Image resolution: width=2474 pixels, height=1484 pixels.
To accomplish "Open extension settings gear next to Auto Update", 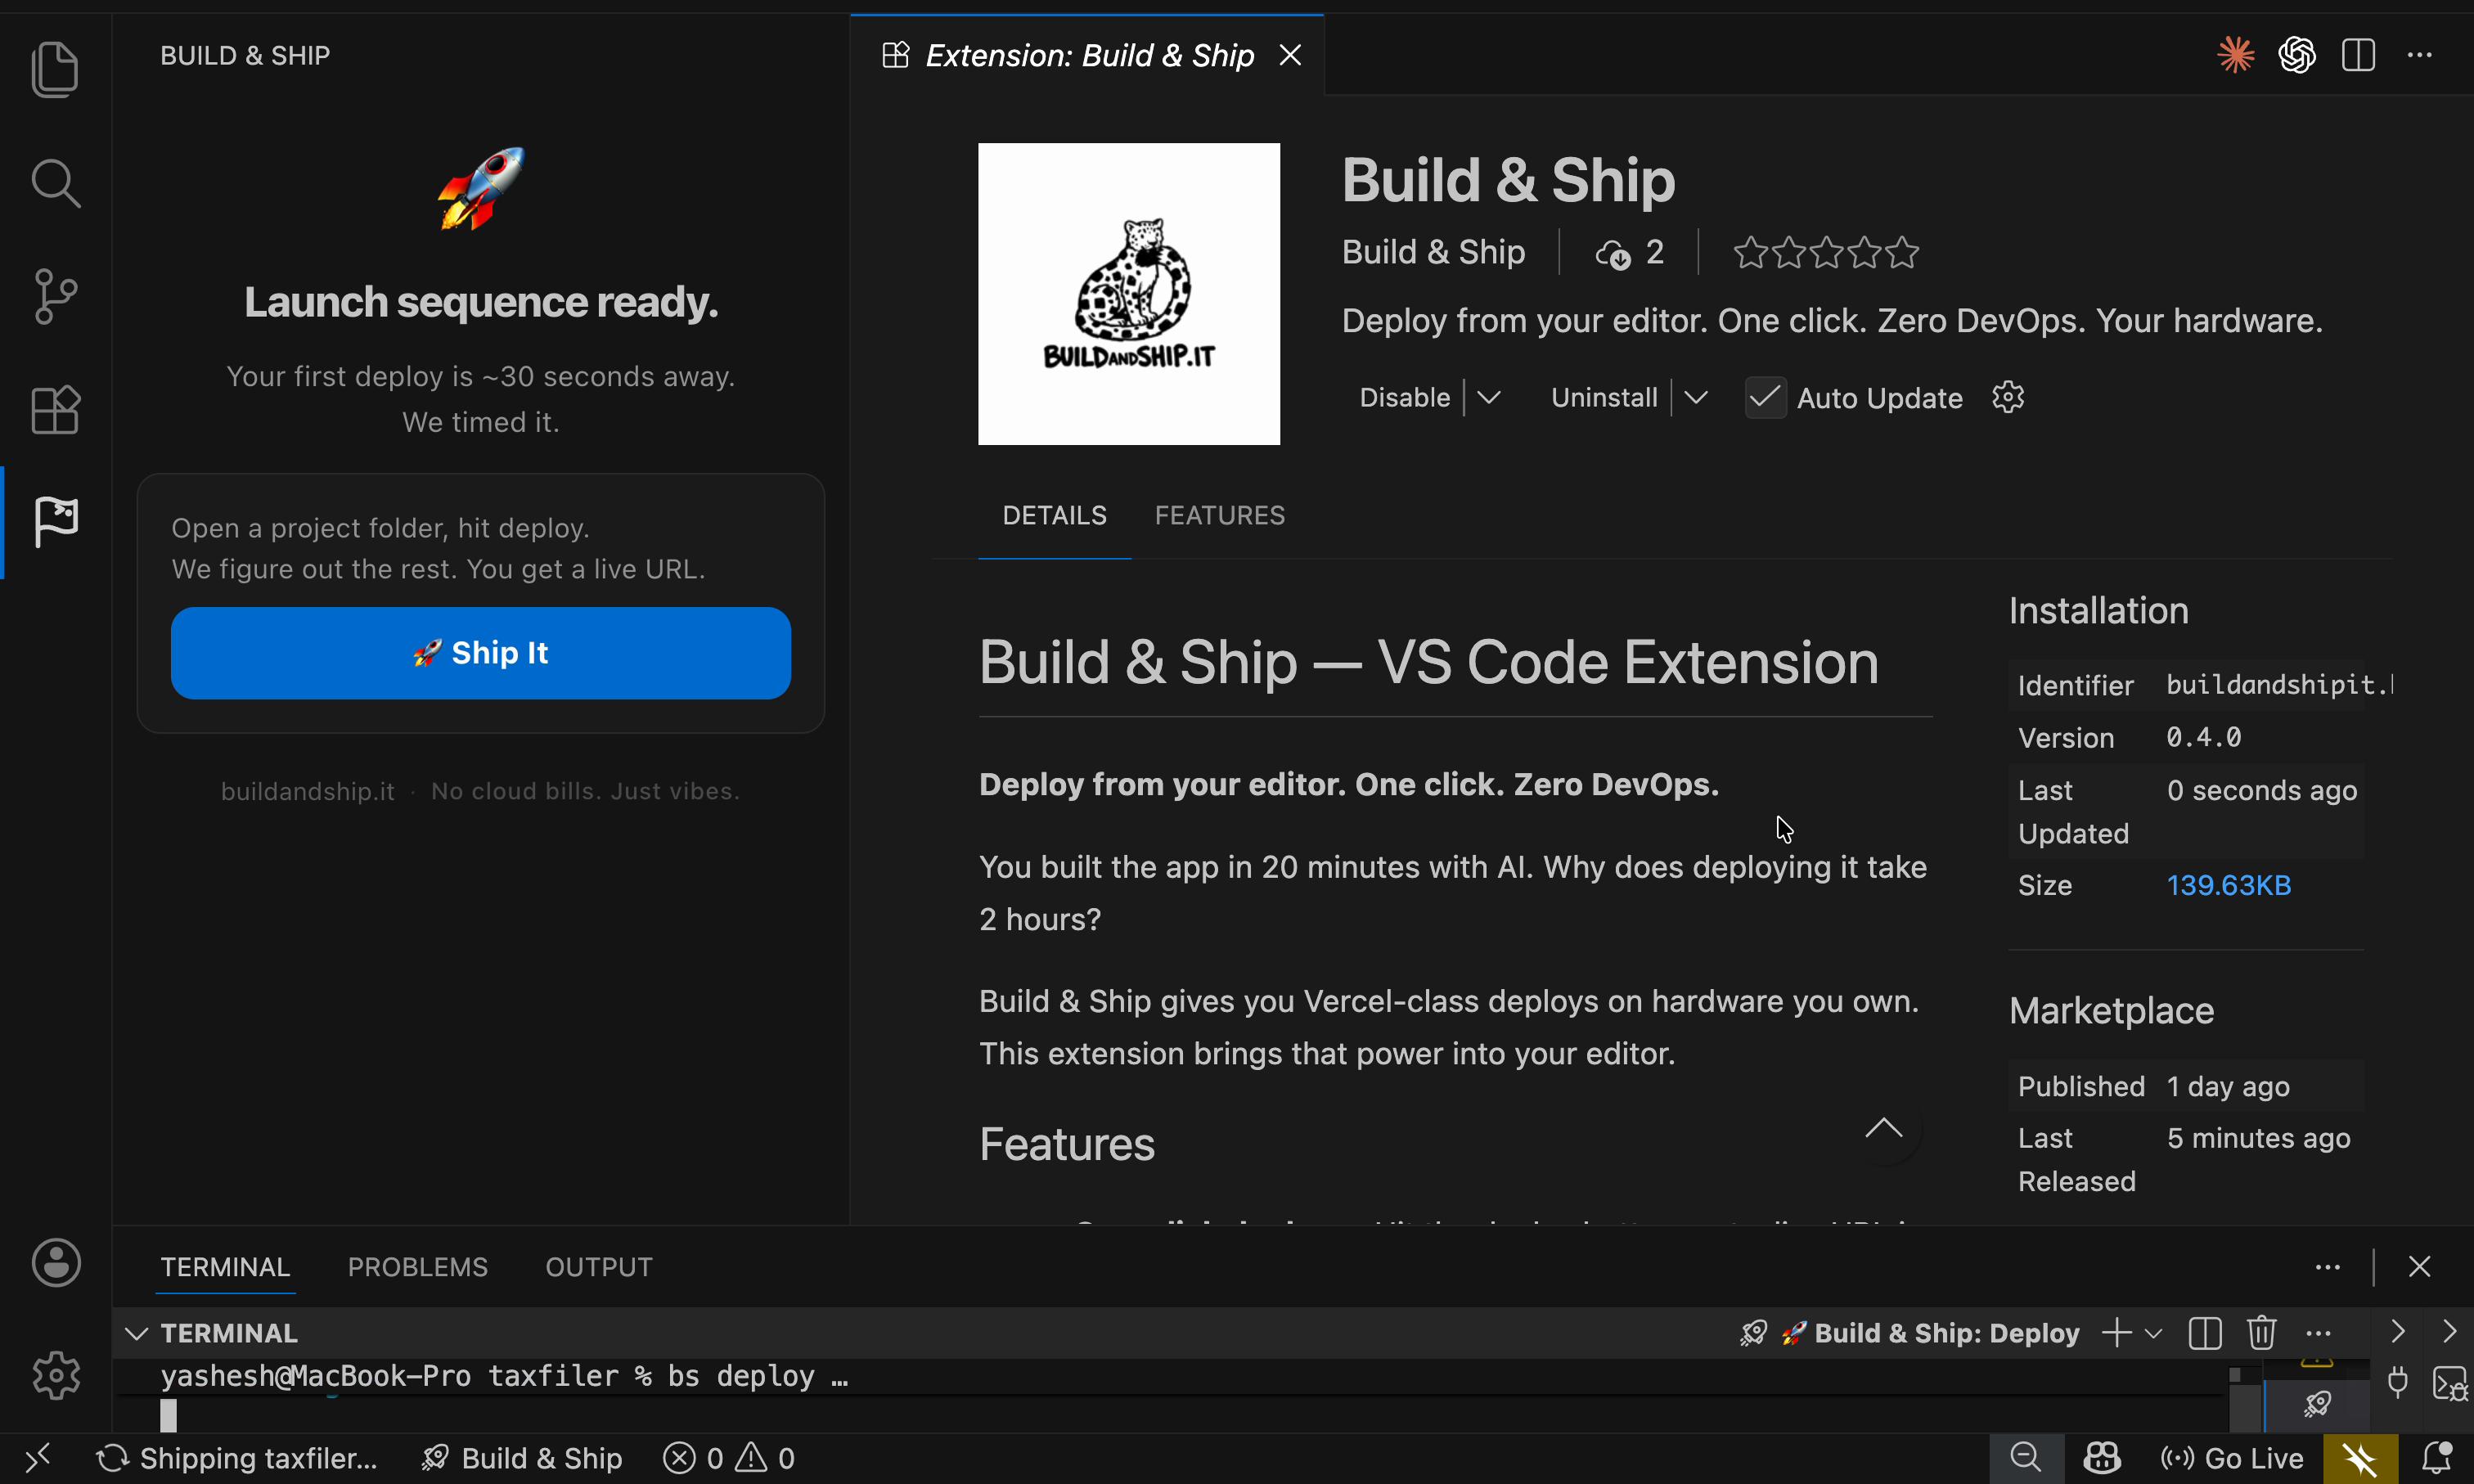I will (2008, 397).
